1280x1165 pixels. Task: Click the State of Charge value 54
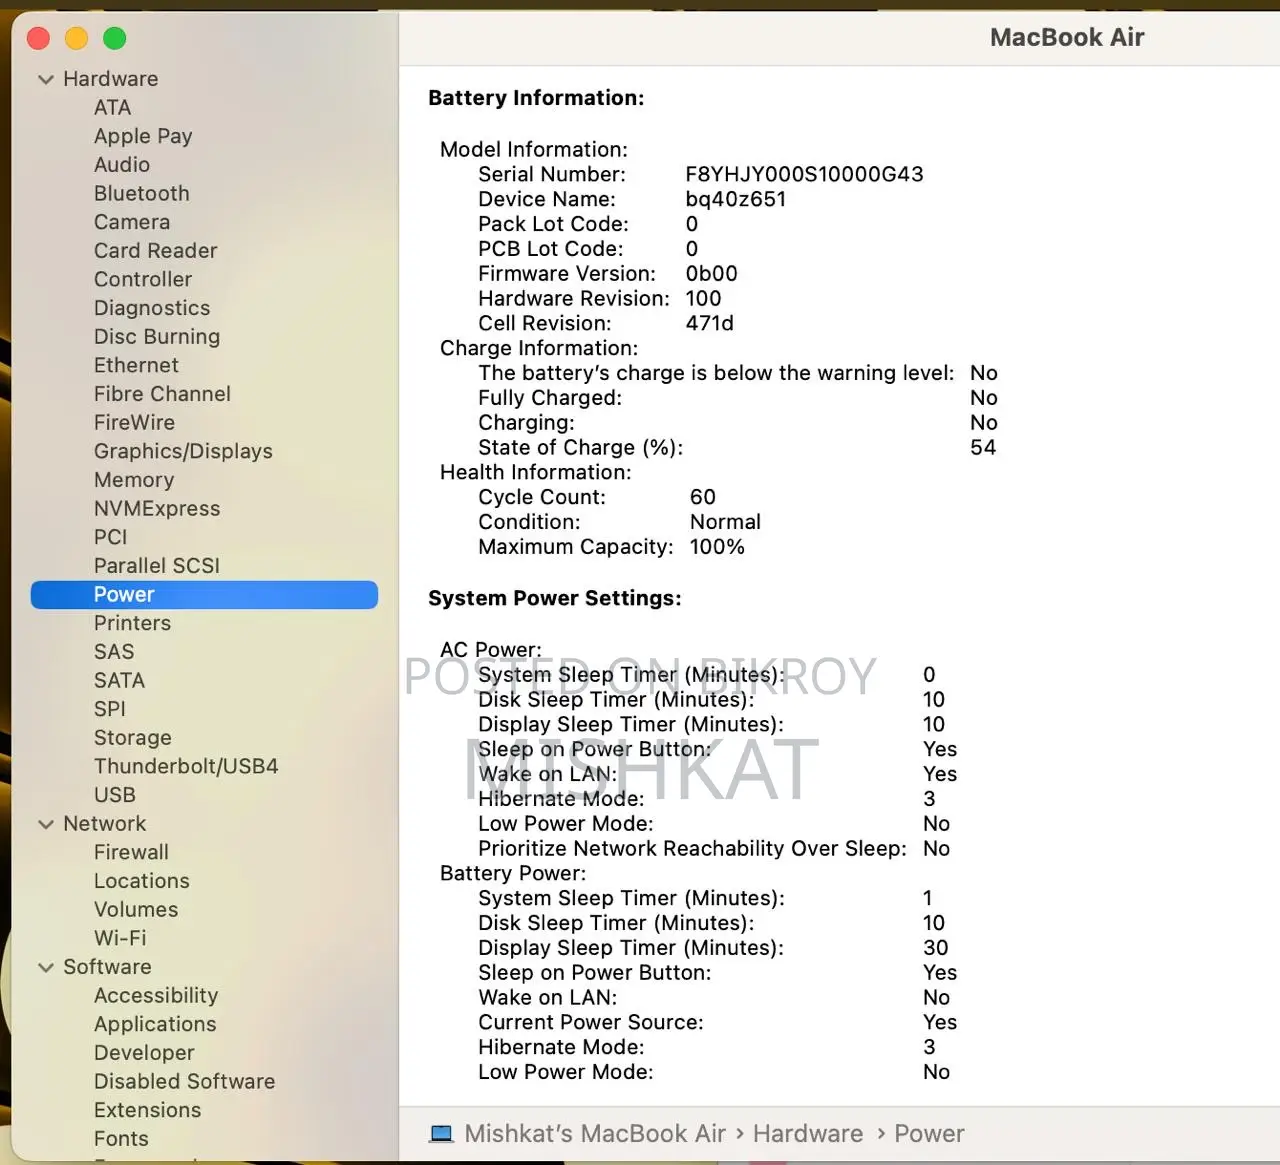click(983, 448)
